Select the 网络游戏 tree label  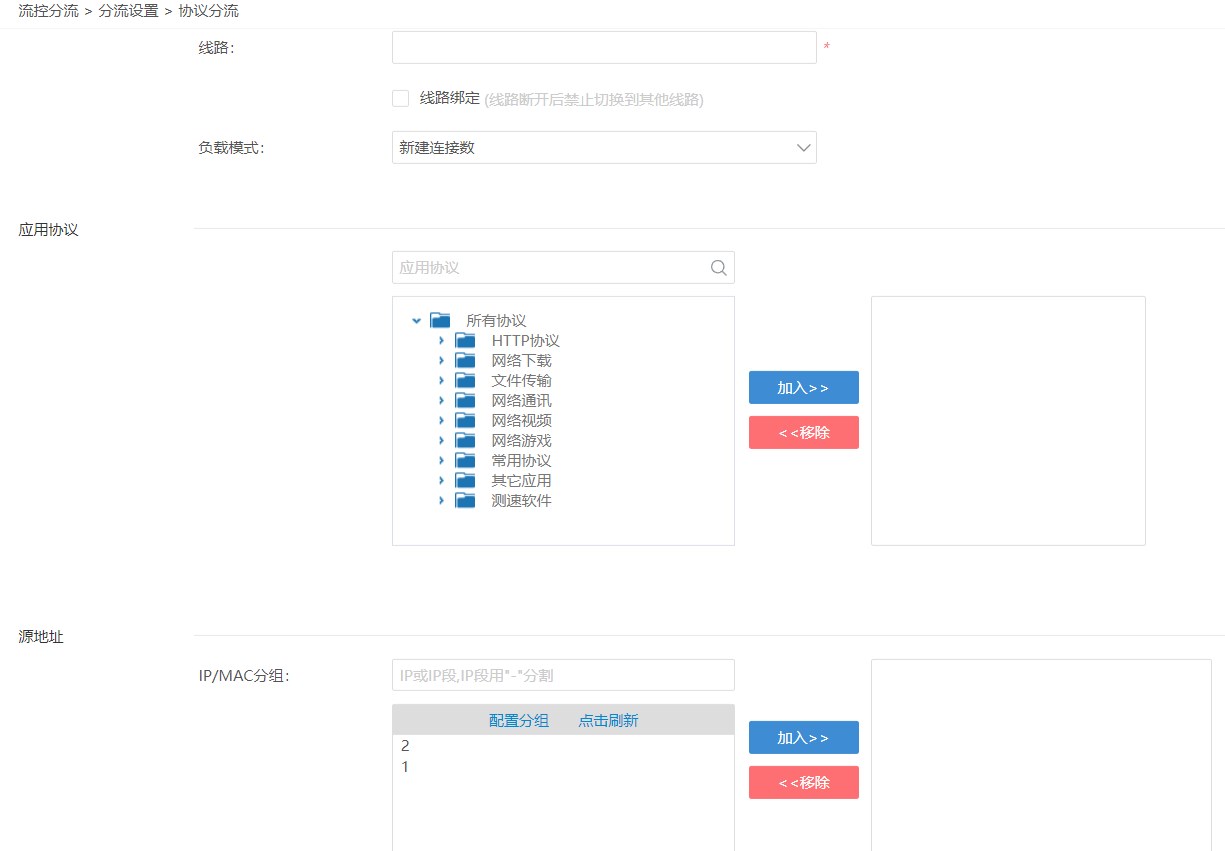pyautogui.click(x=521, y=441)
